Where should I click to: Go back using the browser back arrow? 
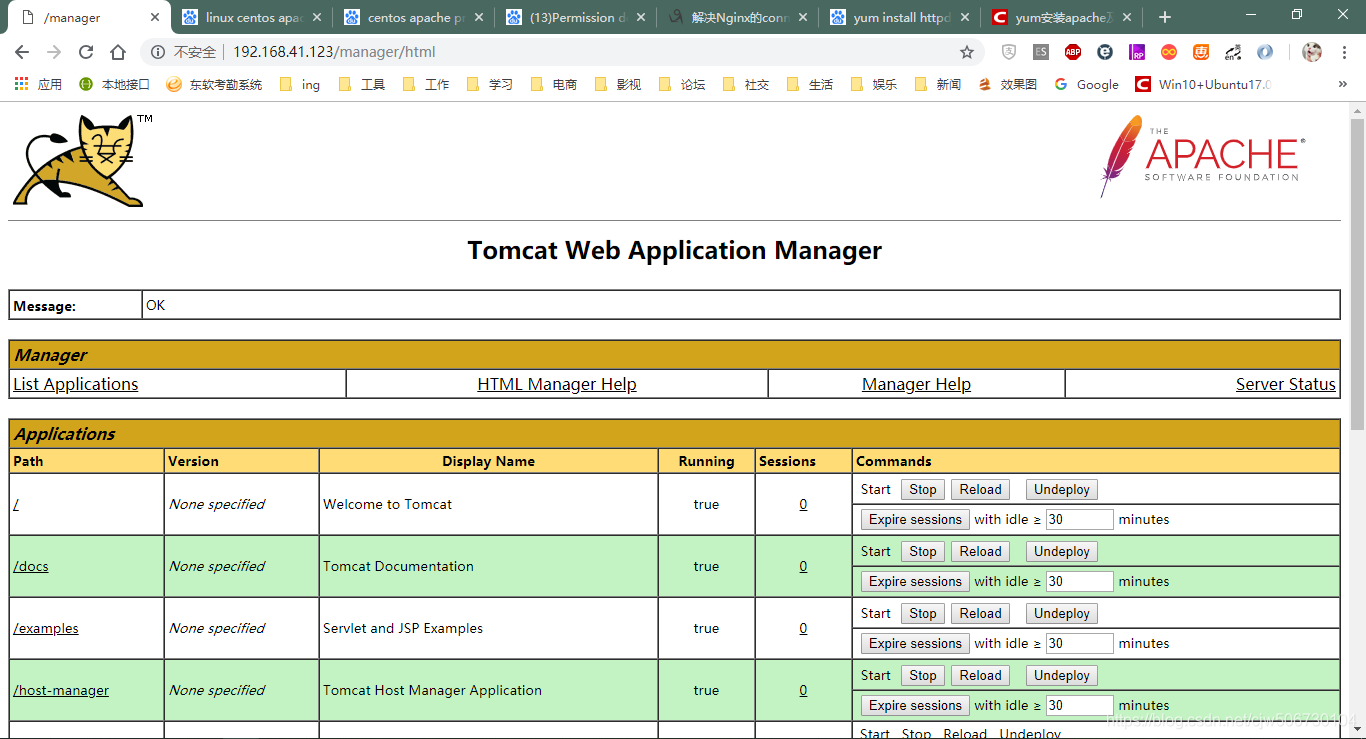click(x=22, y=52)
